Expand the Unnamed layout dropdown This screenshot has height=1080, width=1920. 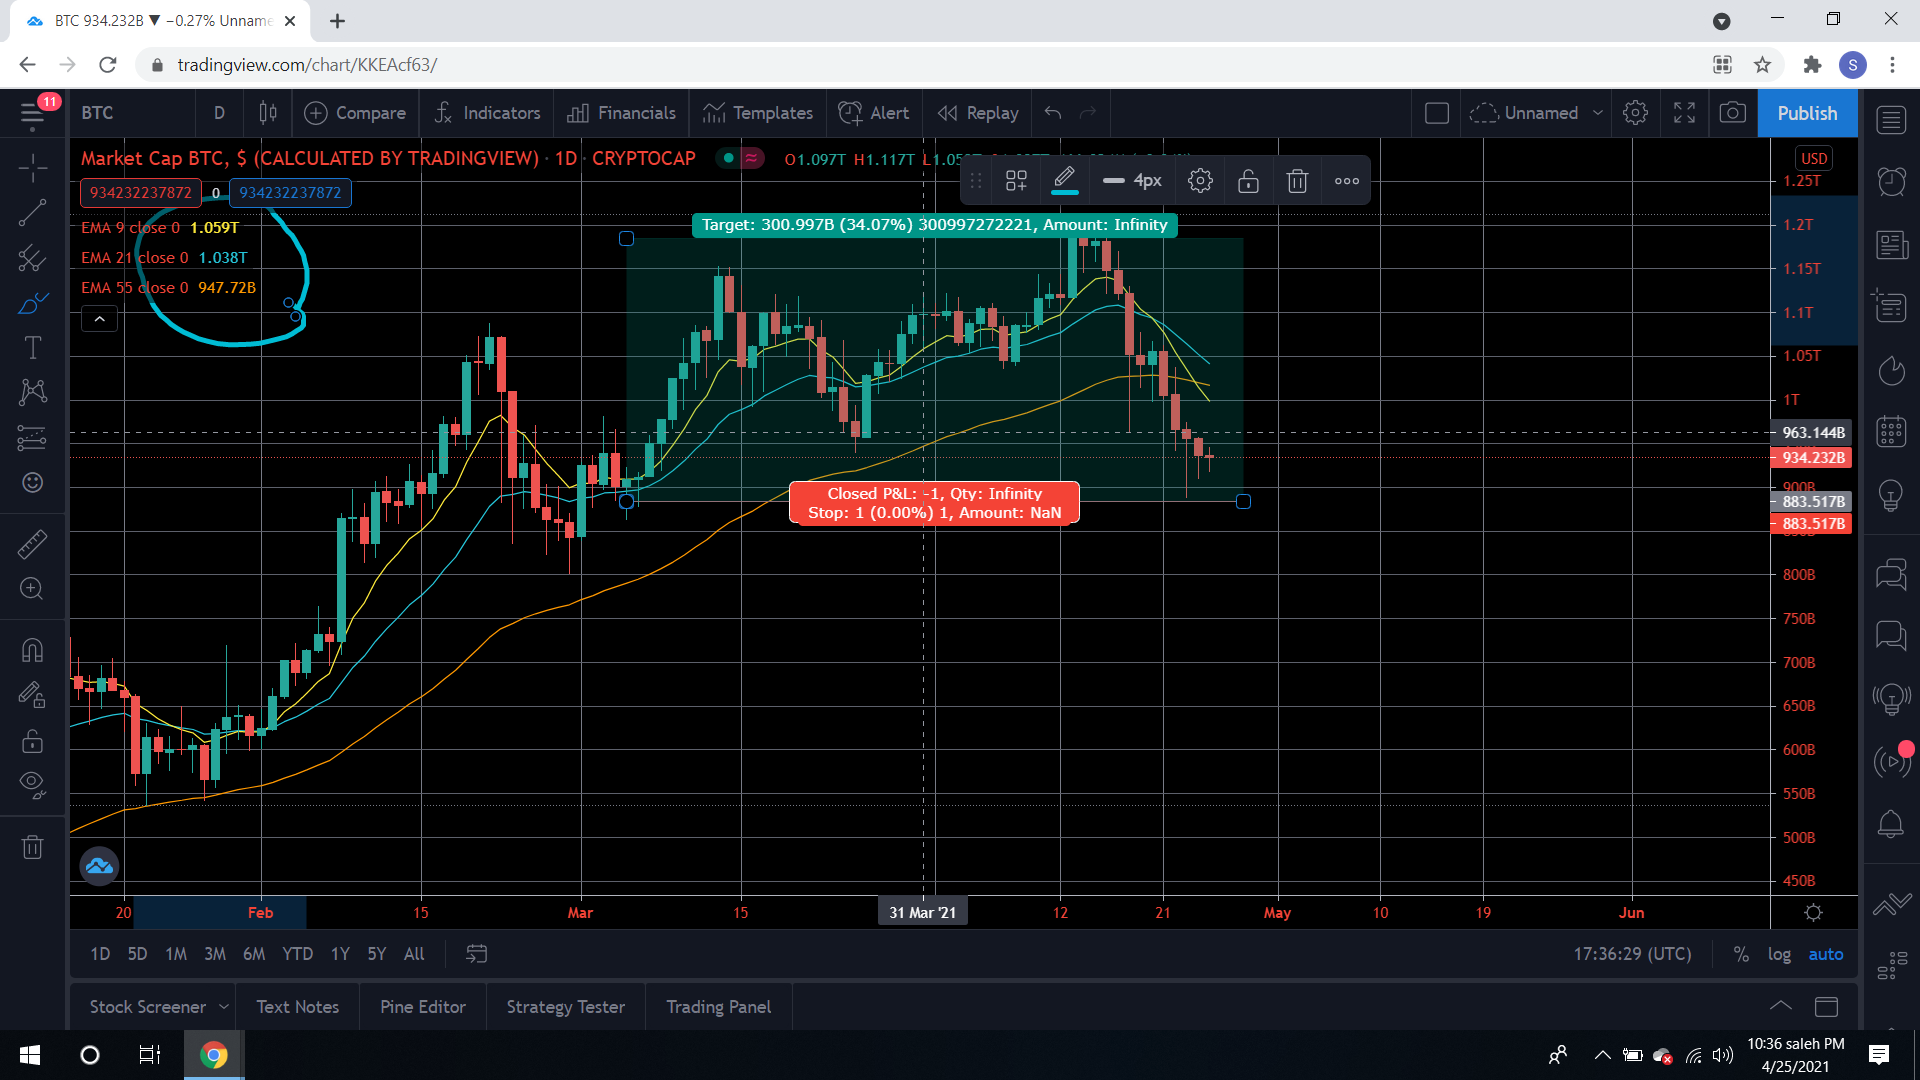[1597, 113]
